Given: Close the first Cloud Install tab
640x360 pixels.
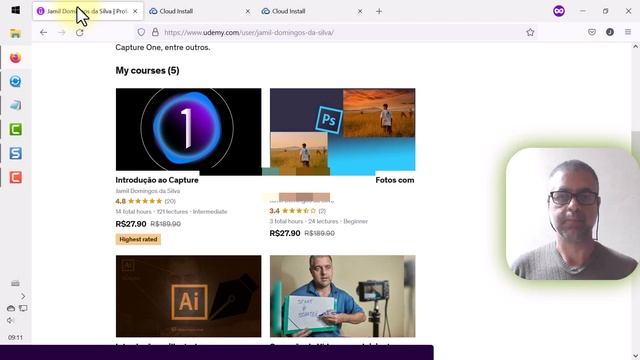Looking at the screenshot, I should pos(247,11).
